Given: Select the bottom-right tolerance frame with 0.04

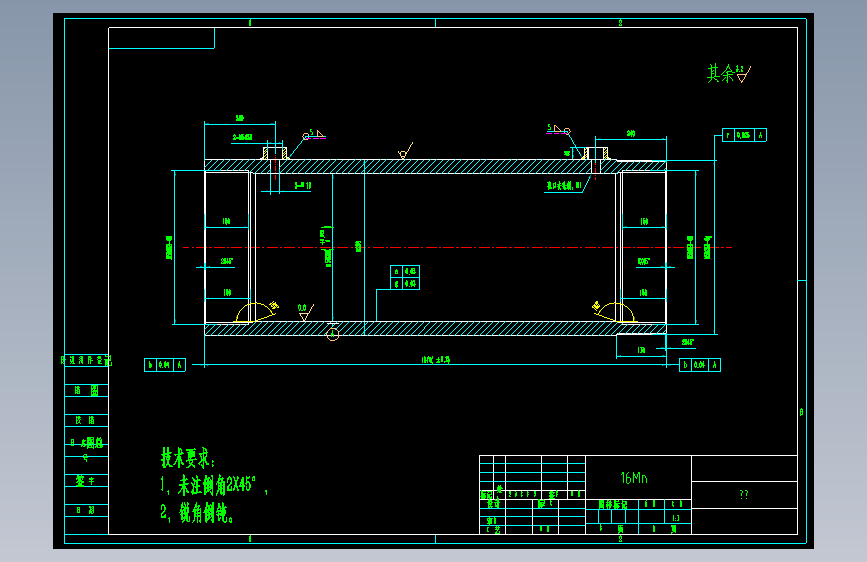Looking at the screenshot, I should click(x=699, y=365).
